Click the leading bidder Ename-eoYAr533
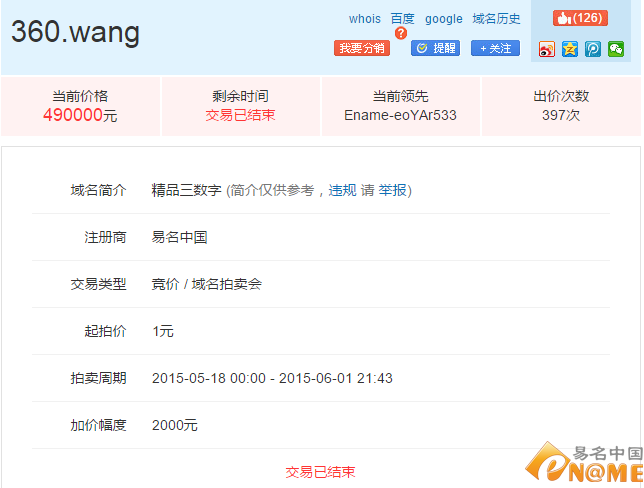The width and height of the screenshot is (644, 488). tap(400, 115)
